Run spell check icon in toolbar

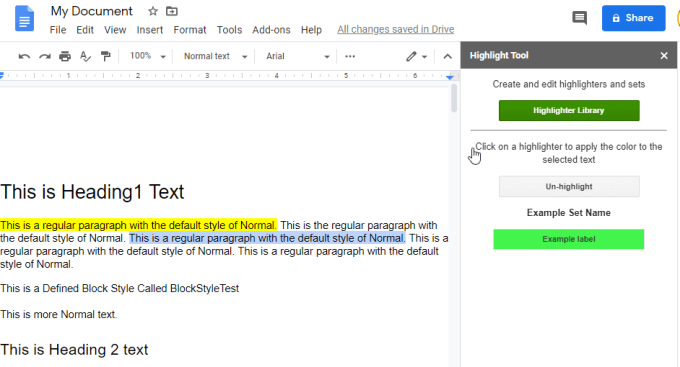85,56
